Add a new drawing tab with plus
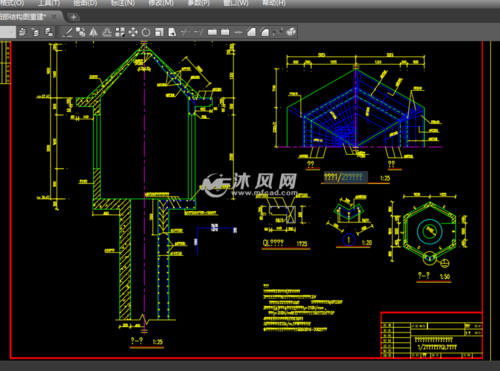 click(x=73, y=17)
